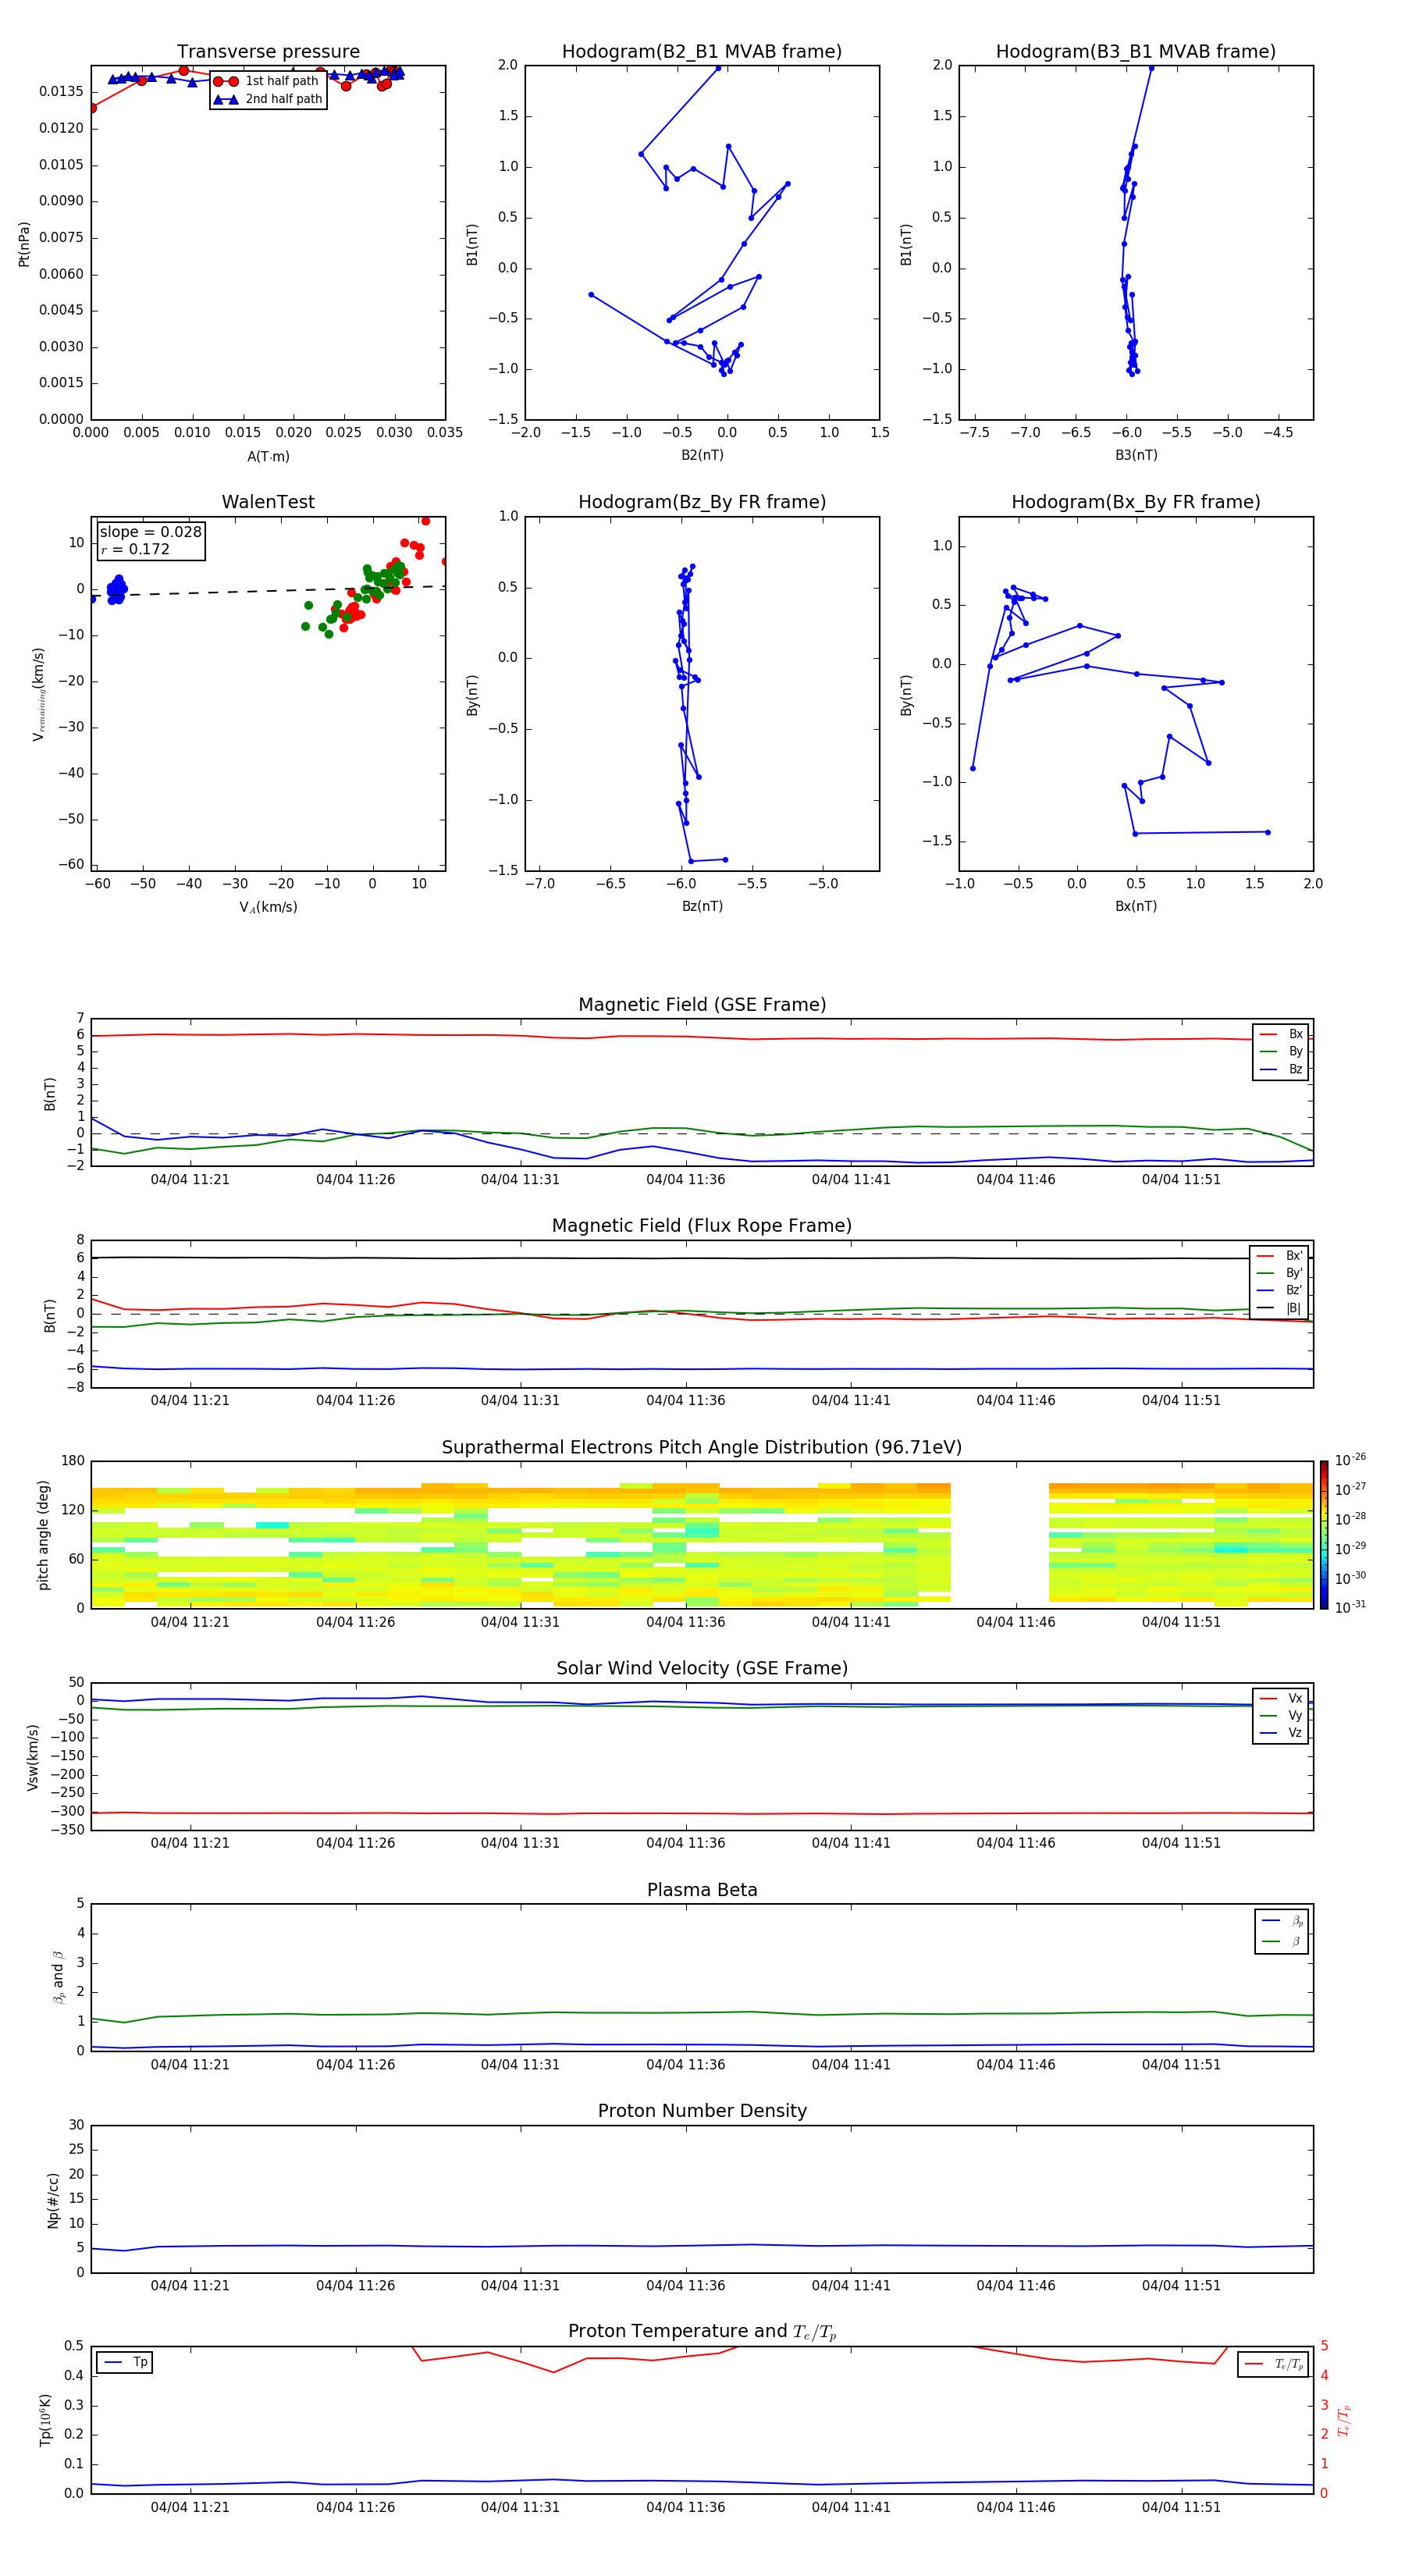This screenshot has width=1405, height=2576.
Task: Click the "Pt(nPa)" y-axis label
Action: [24, 244]
